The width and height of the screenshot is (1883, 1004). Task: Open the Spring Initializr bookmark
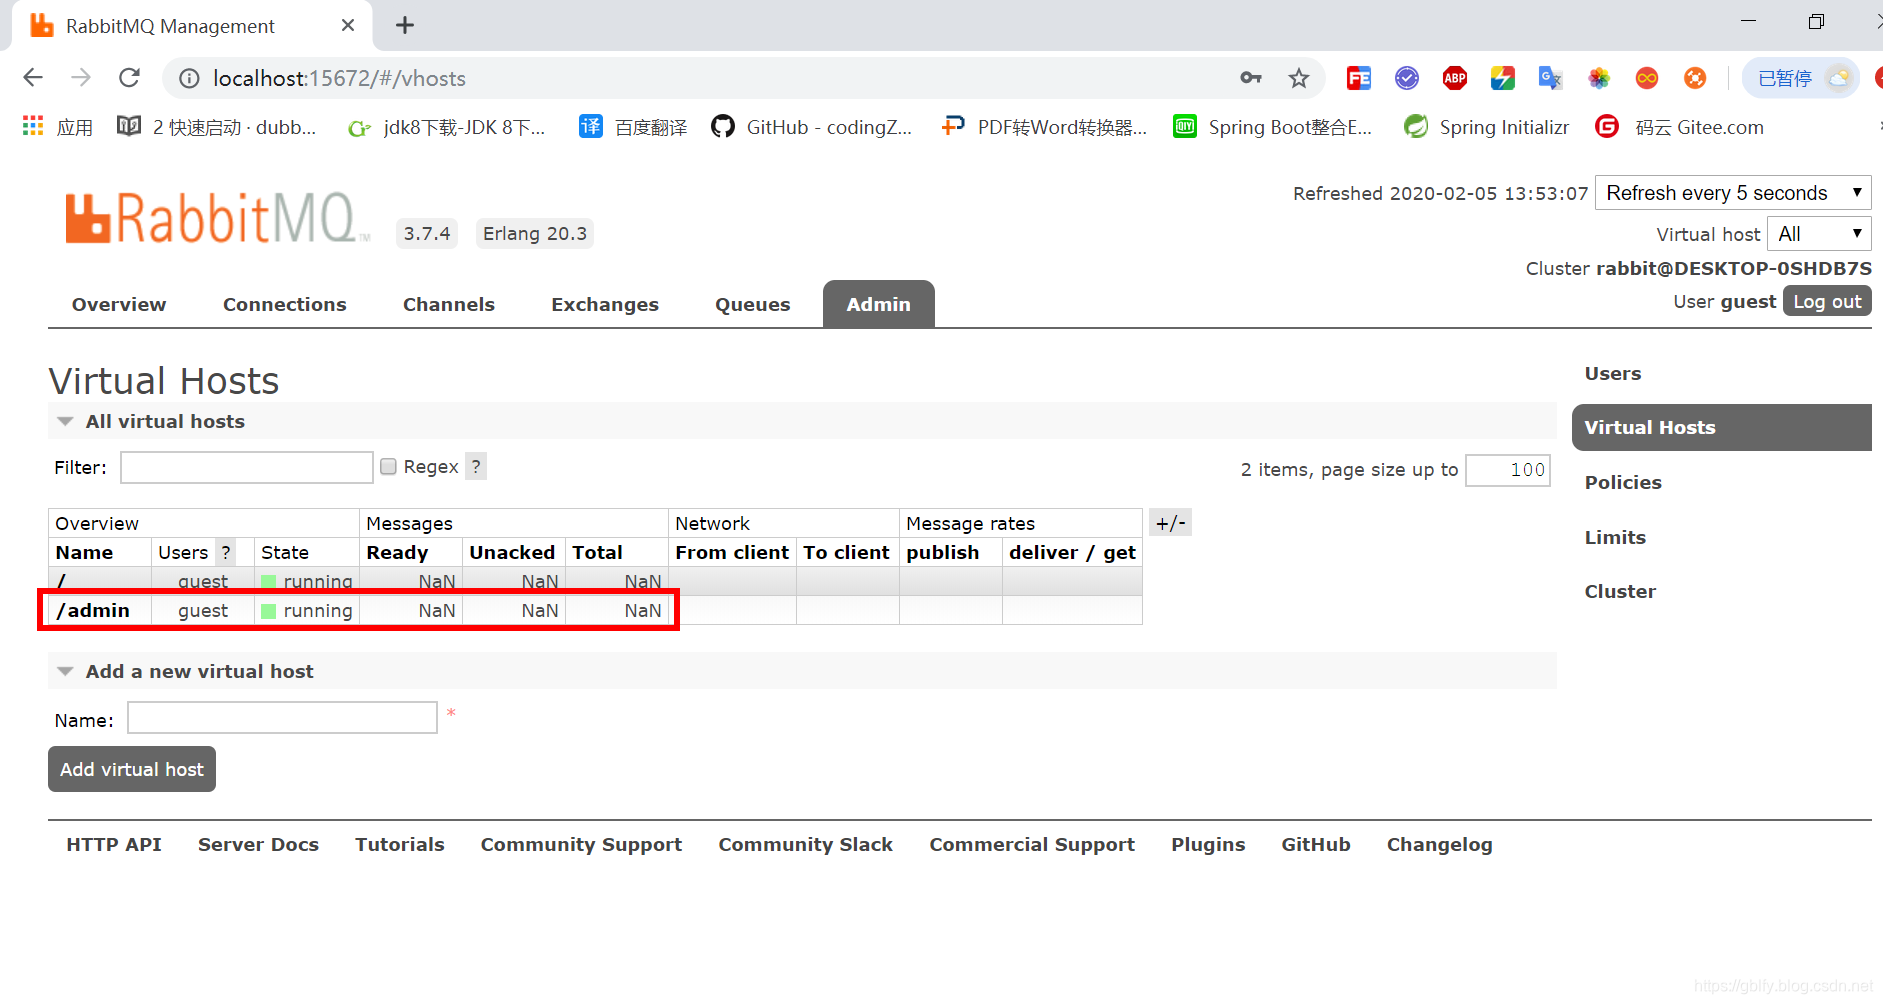pos(1487,127)
